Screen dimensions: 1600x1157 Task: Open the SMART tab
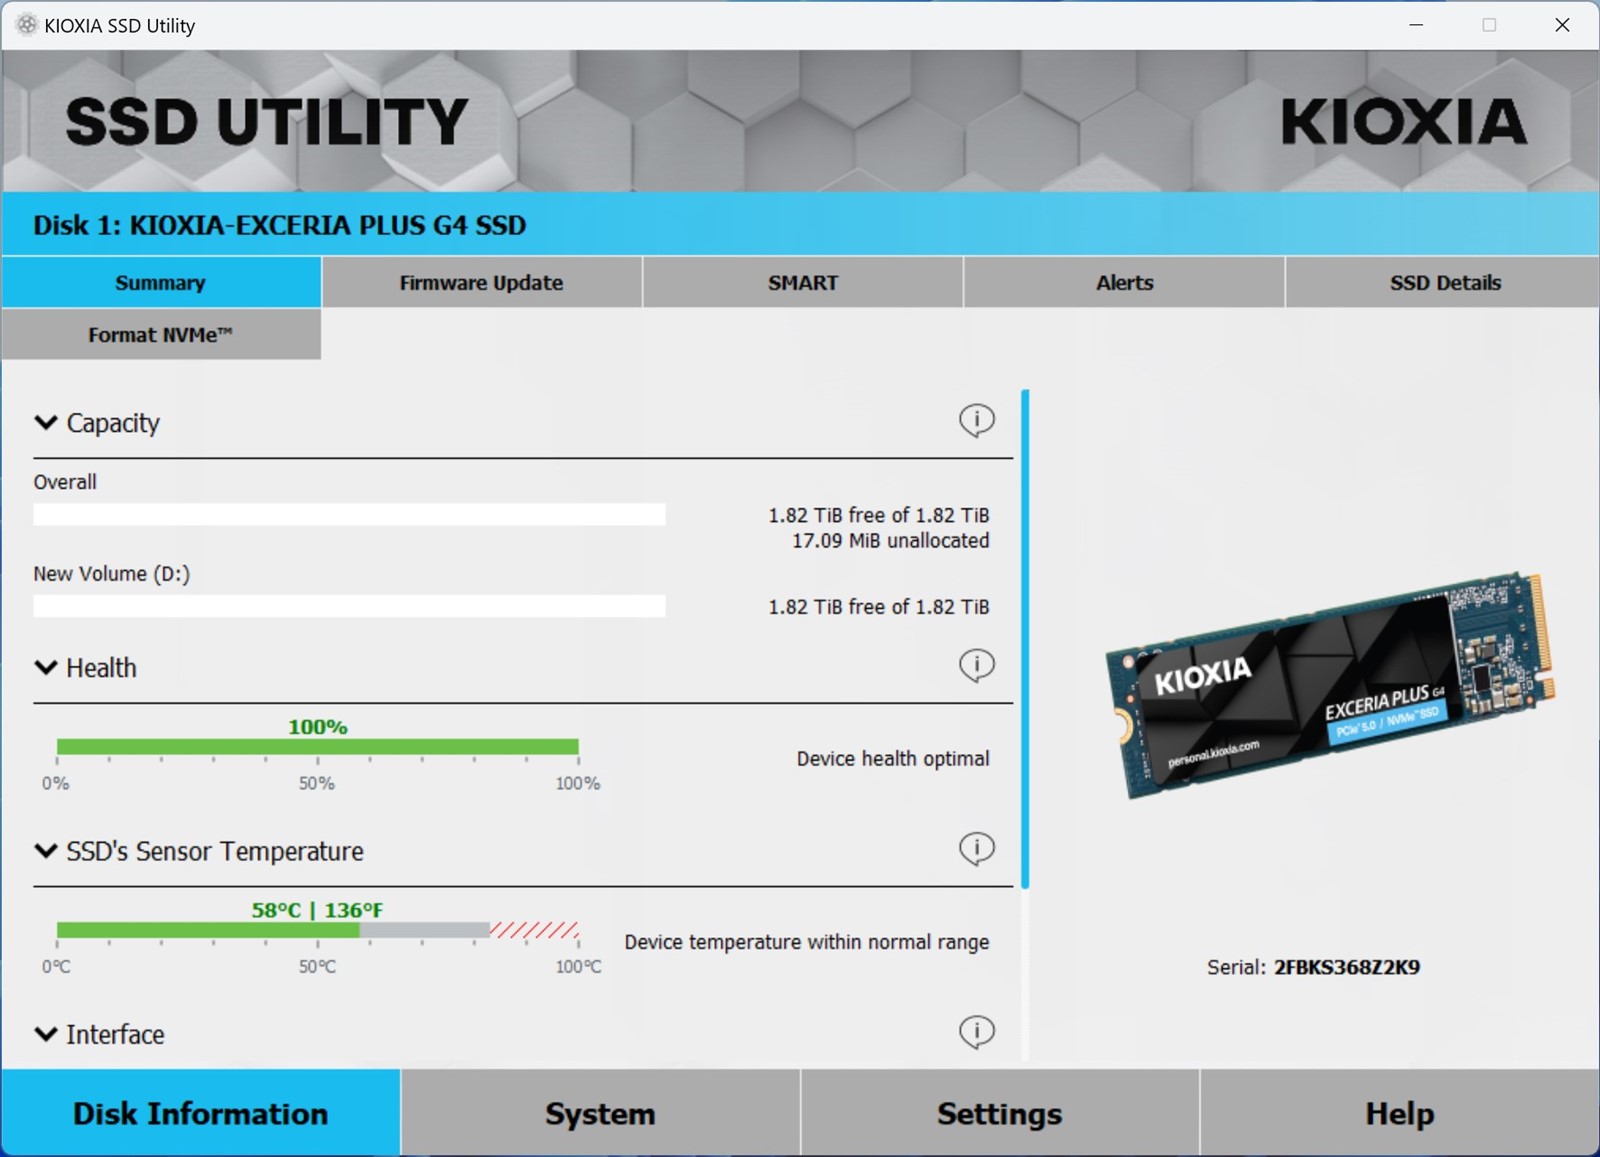coord(802,283)
